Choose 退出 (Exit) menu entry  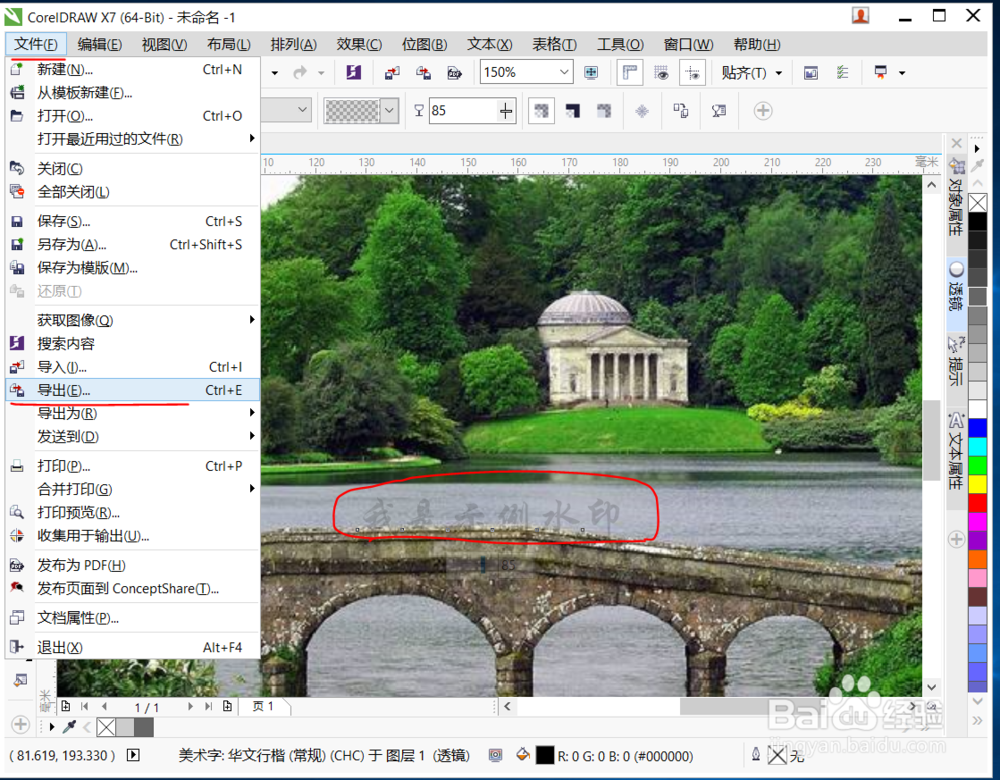pyautogui.click(x=133, y=647)
